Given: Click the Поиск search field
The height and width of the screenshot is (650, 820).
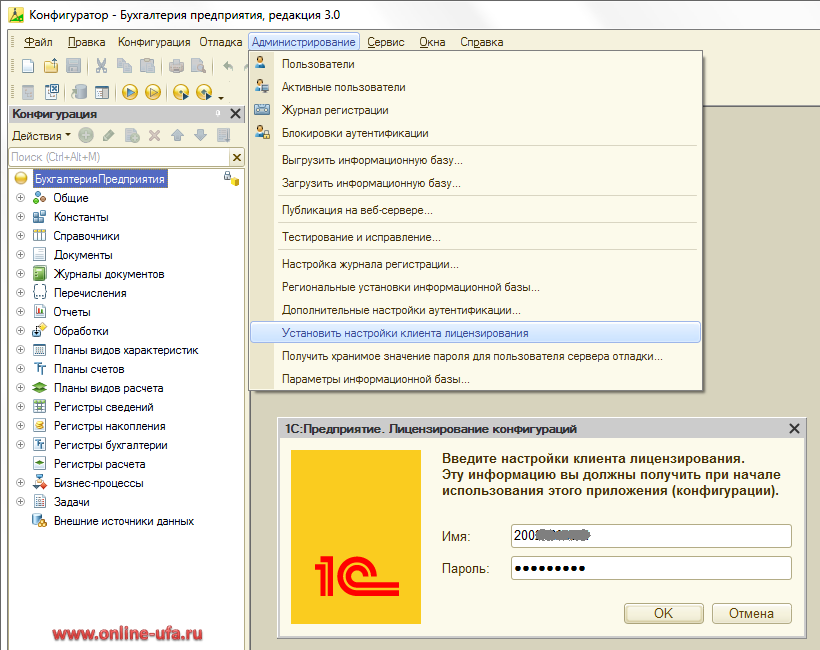Looking at the screenshot, I should [x=120, y=157].
